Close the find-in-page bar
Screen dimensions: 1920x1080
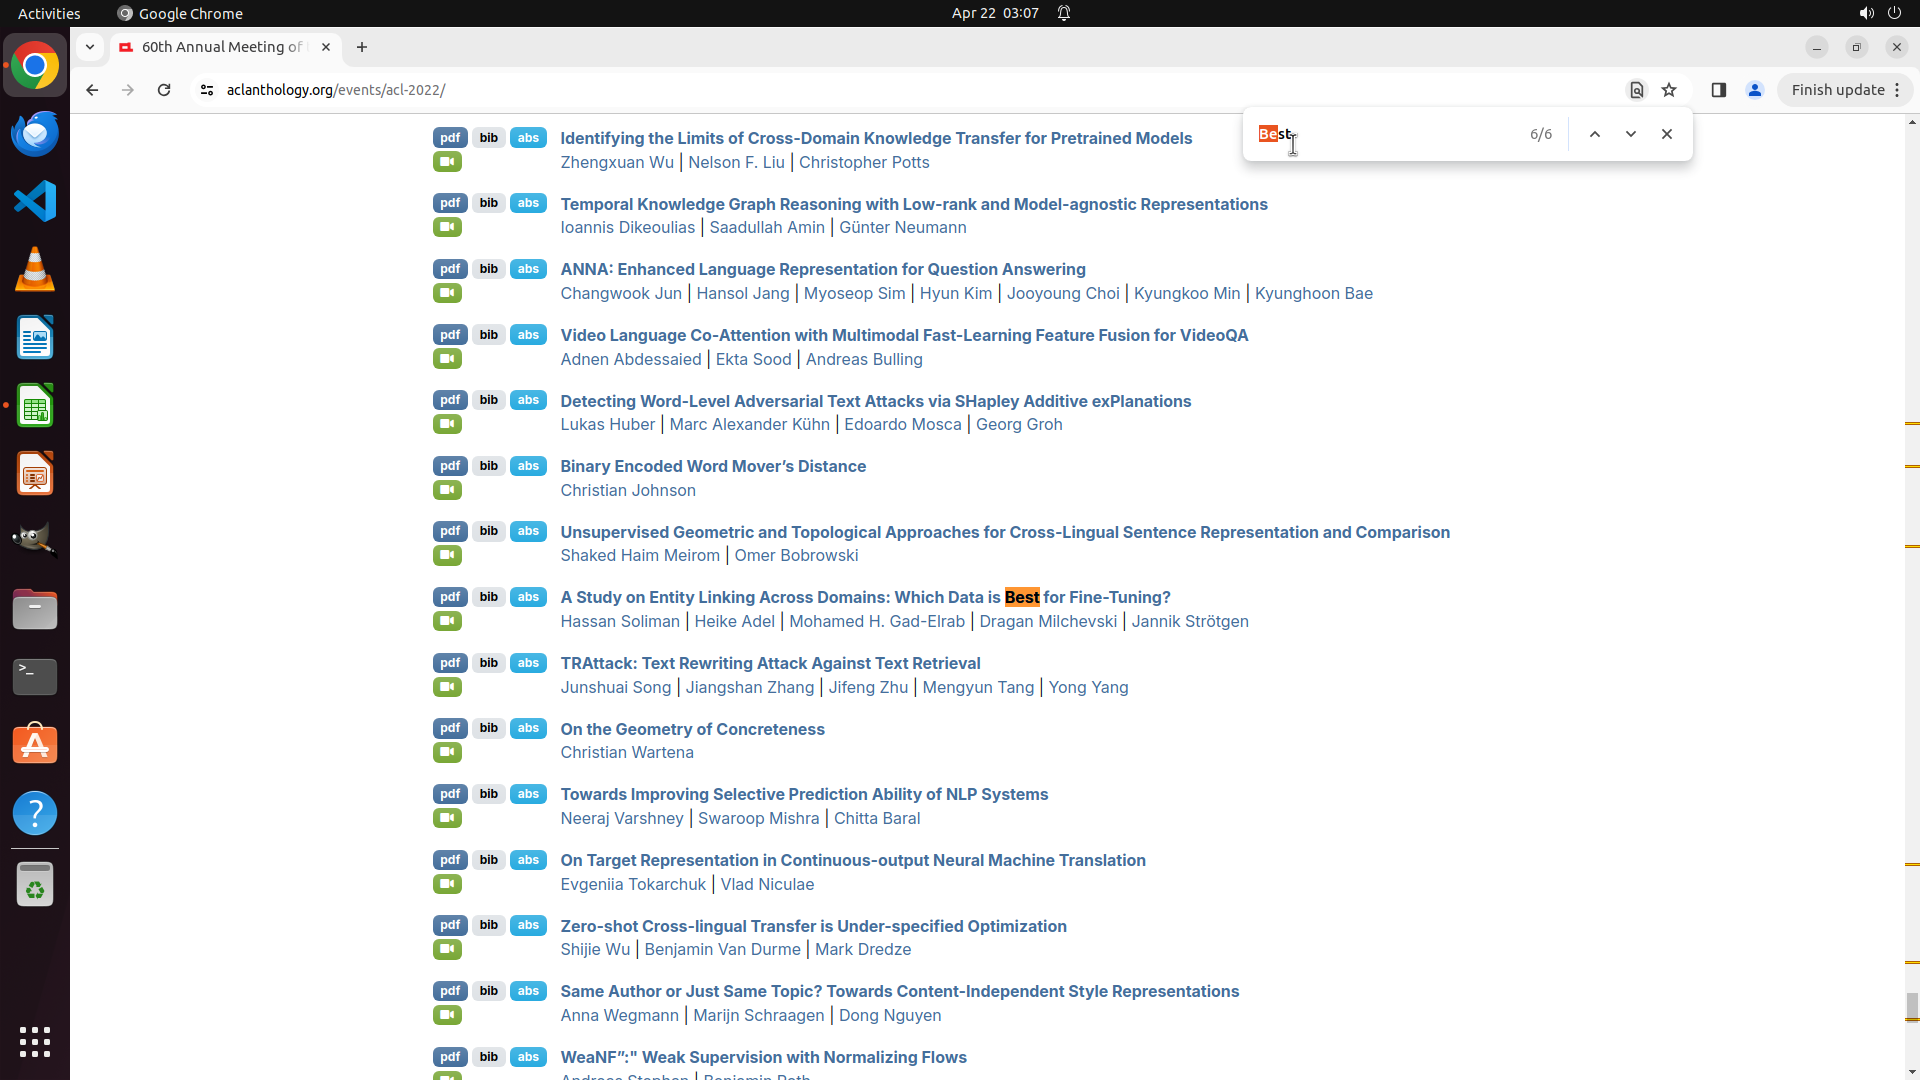(1666, 134)
